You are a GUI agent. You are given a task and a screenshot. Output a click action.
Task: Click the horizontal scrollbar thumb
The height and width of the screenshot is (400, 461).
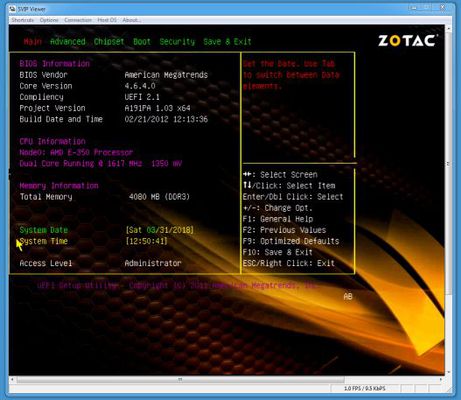tap(180, 380)
